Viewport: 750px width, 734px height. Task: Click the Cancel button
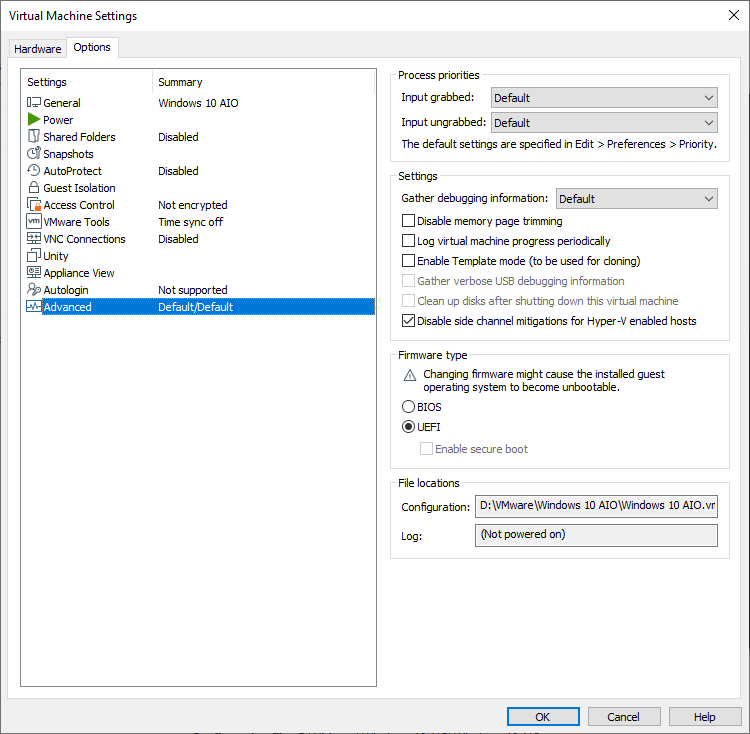(623, 717)
